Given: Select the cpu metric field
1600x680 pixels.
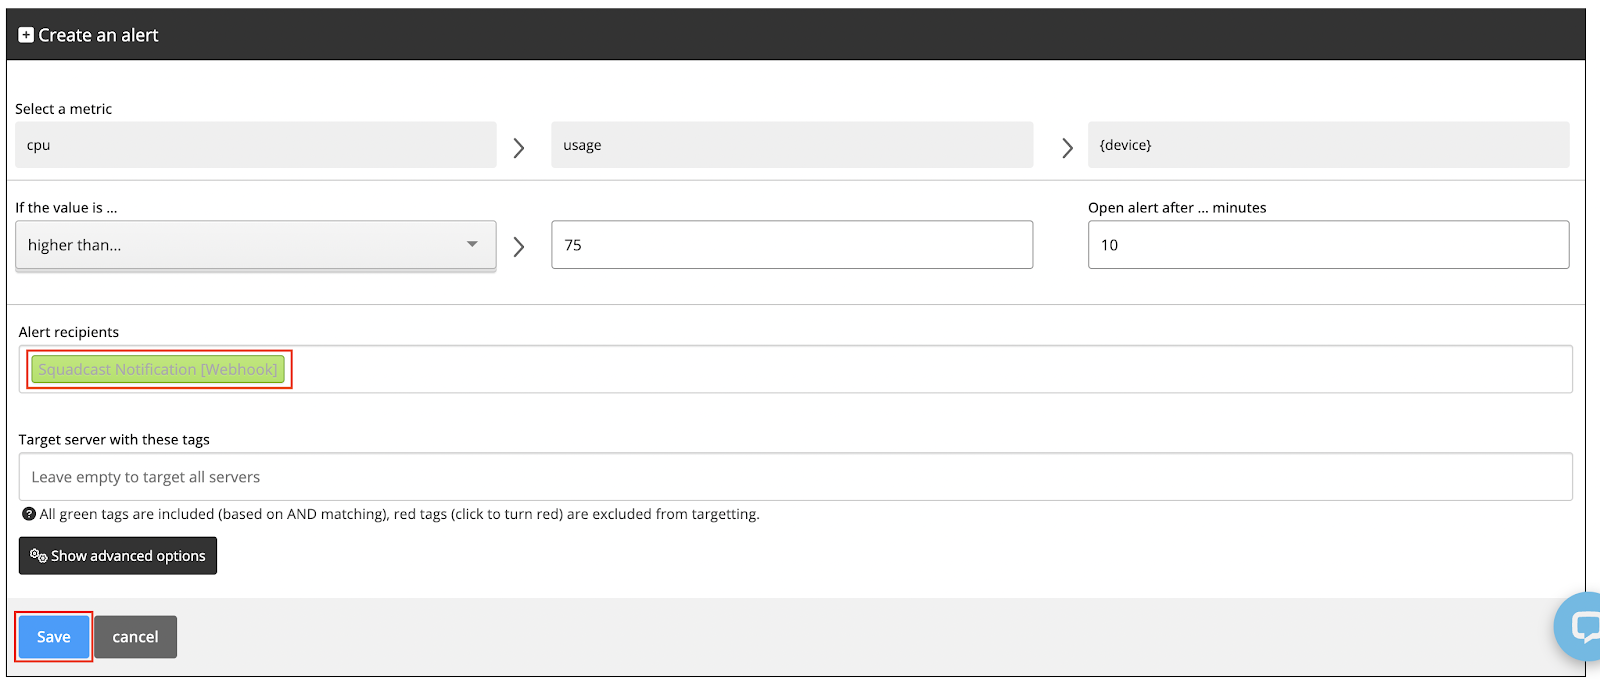Looking at the screenshot, I should 255,145.
